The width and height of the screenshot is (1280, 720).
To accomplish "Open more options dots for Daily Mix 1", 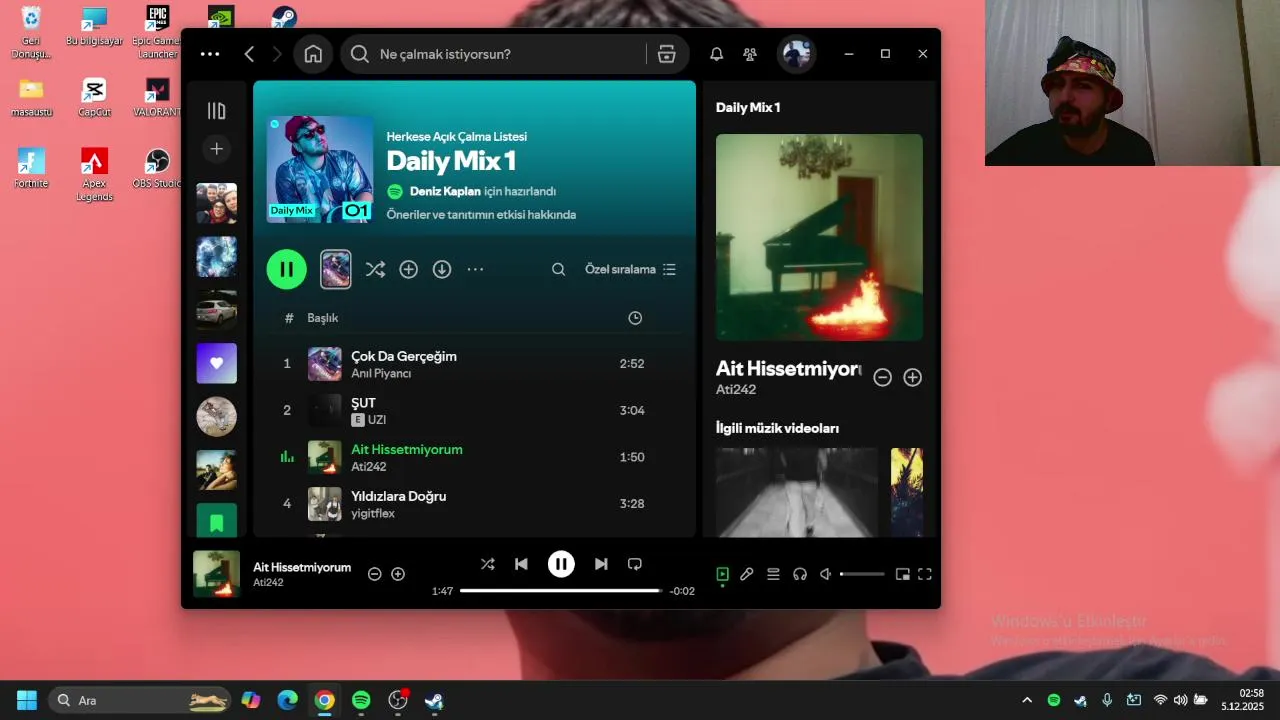I will [475, 269].
